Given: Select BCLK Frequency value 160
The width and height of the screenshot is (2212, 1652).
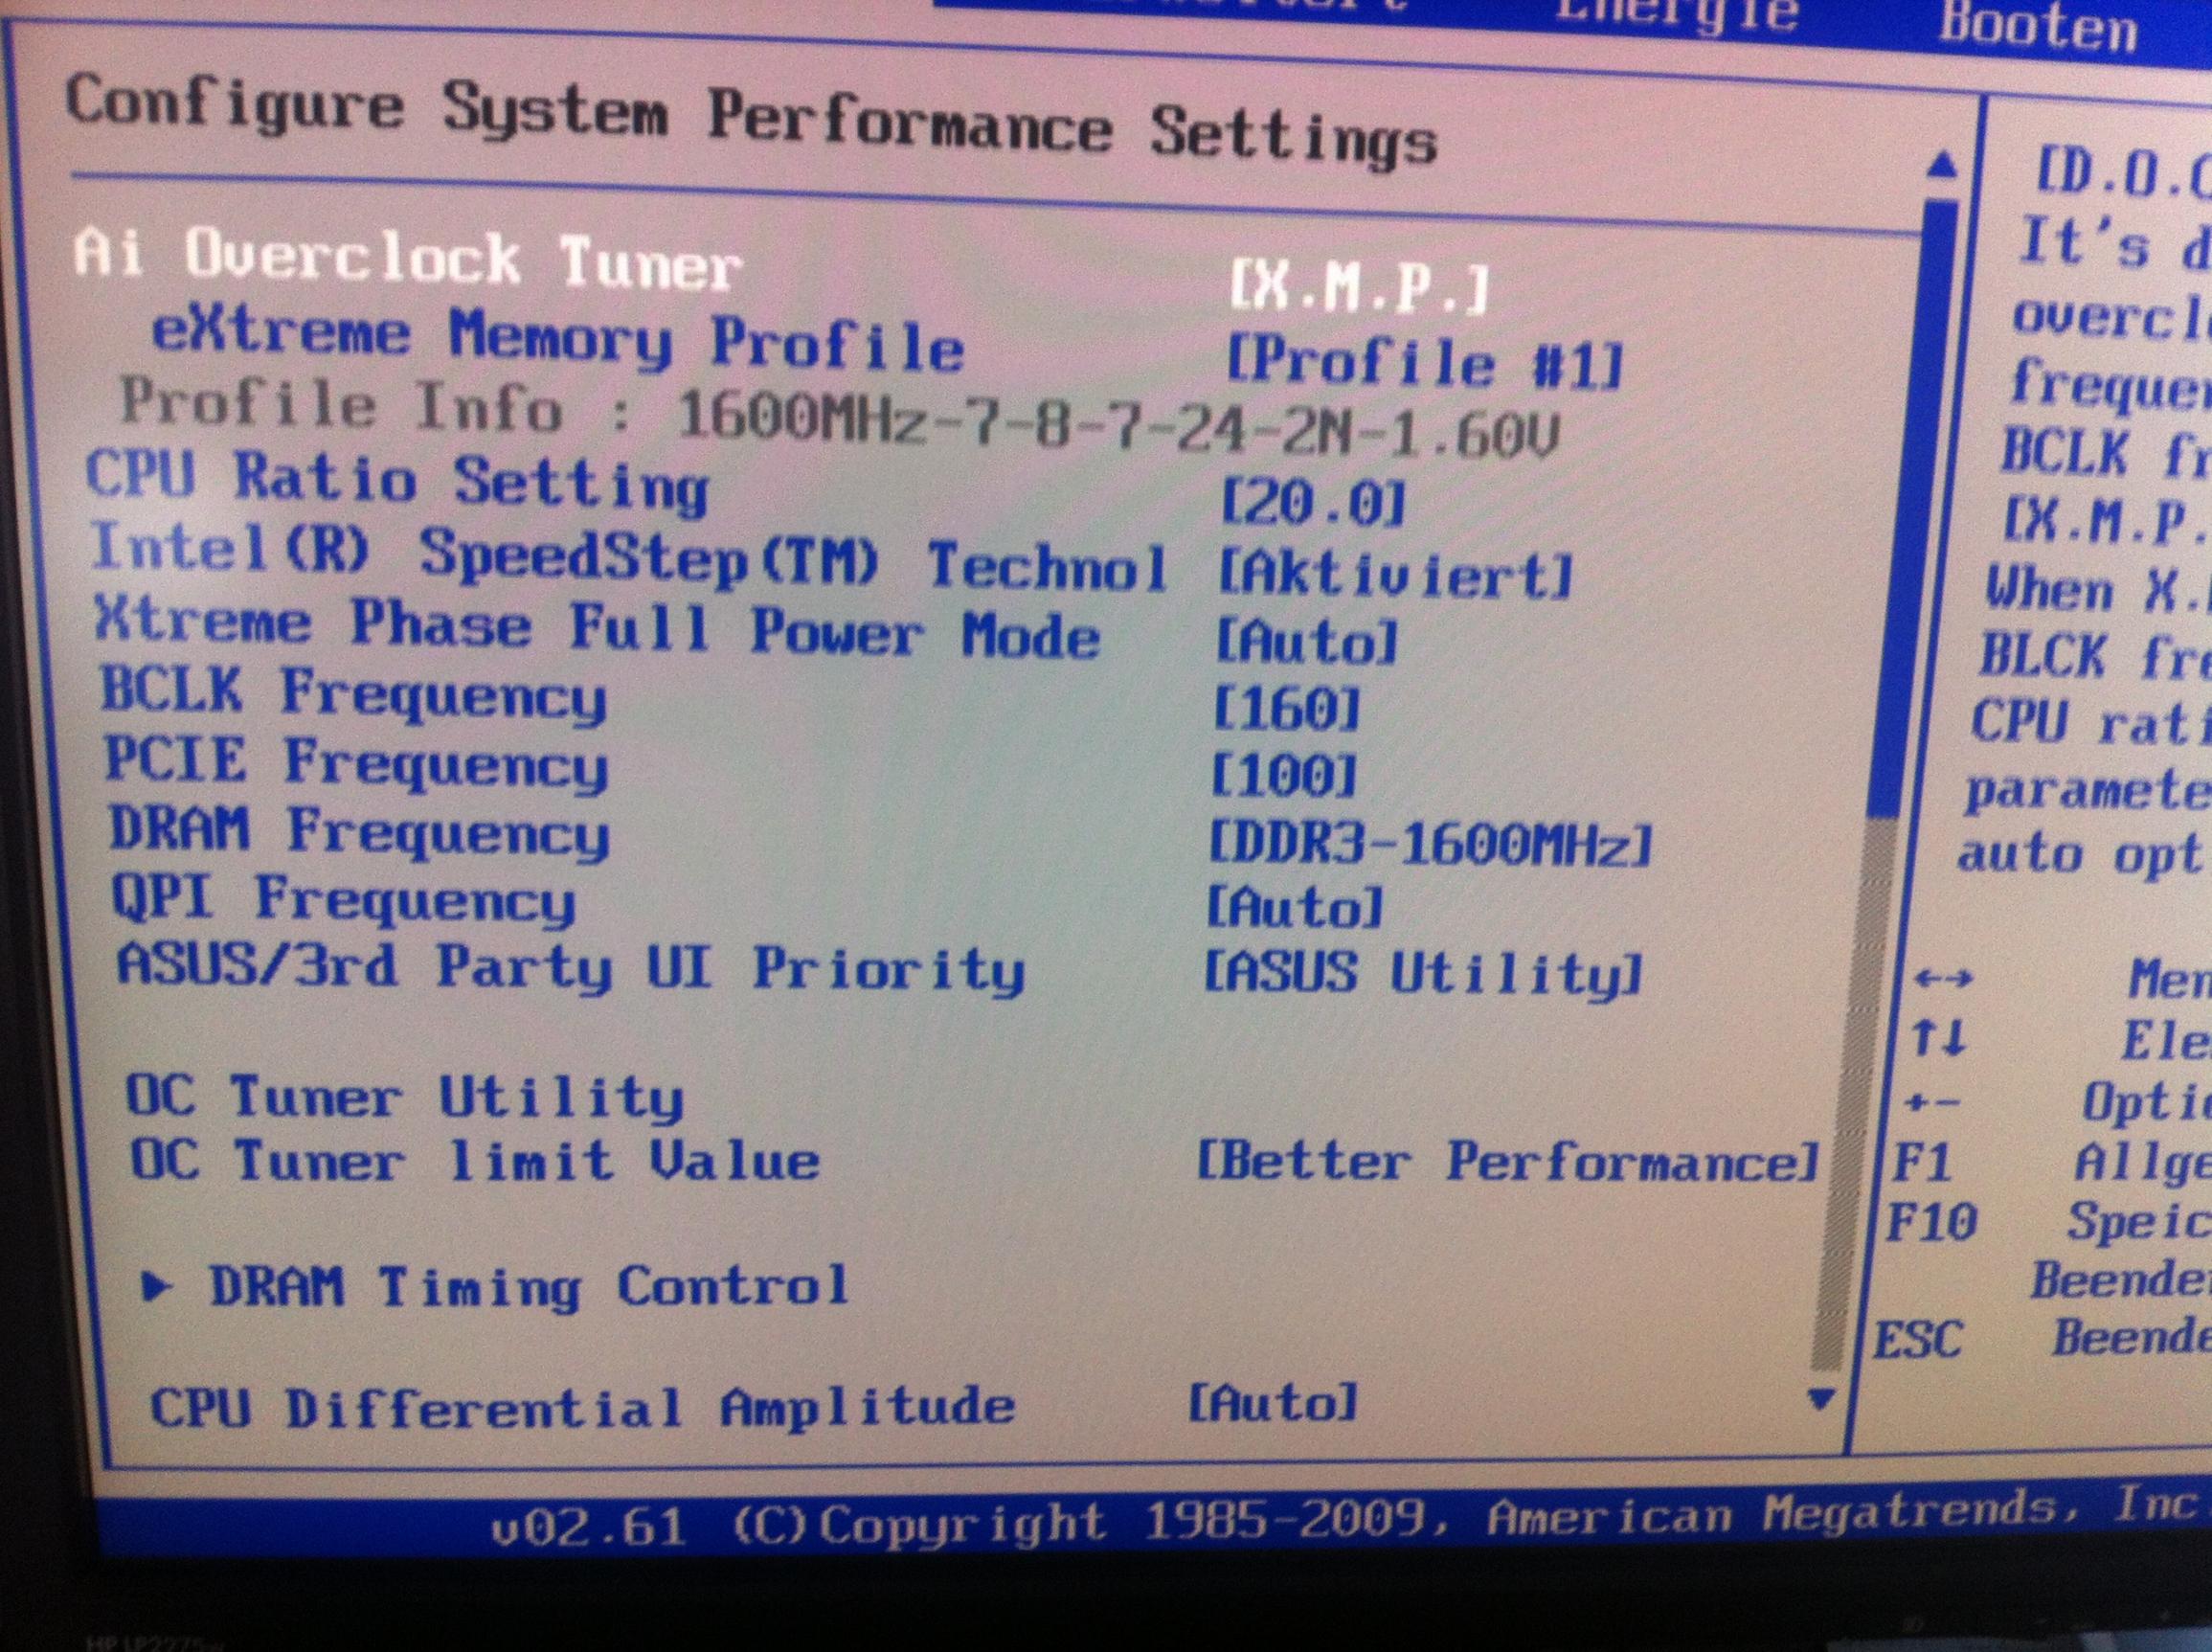Looking at the screenshot, I should [1287, 709].
